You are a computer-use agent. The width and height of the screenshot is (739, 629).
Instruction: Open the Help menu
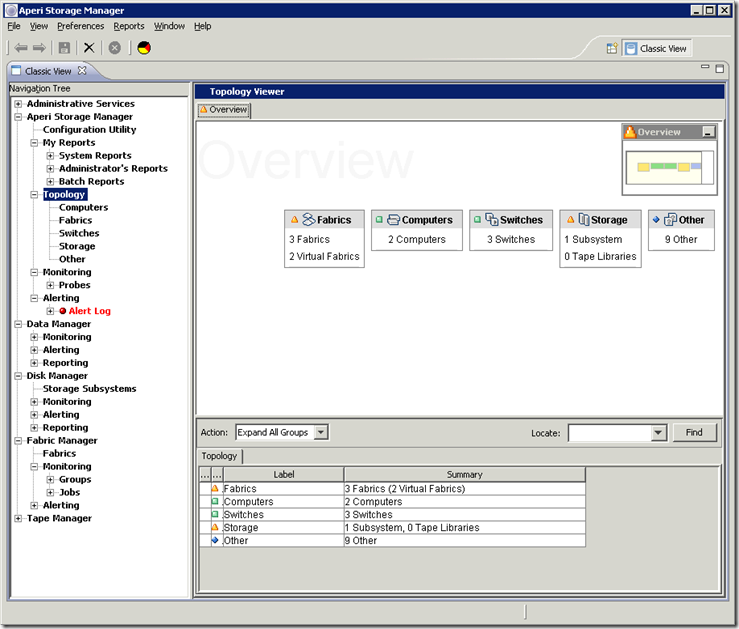click(203, 26)
